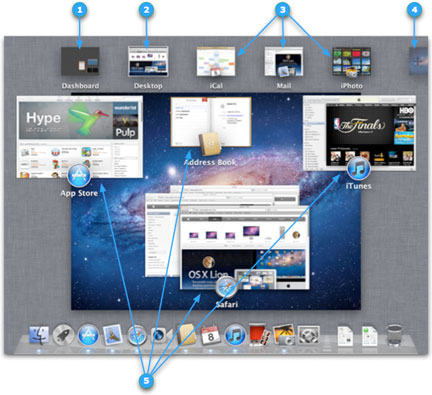Screen dimensions: 432x395
Task: Open System Preferences gear in Dock
Action: pos(309,335)
